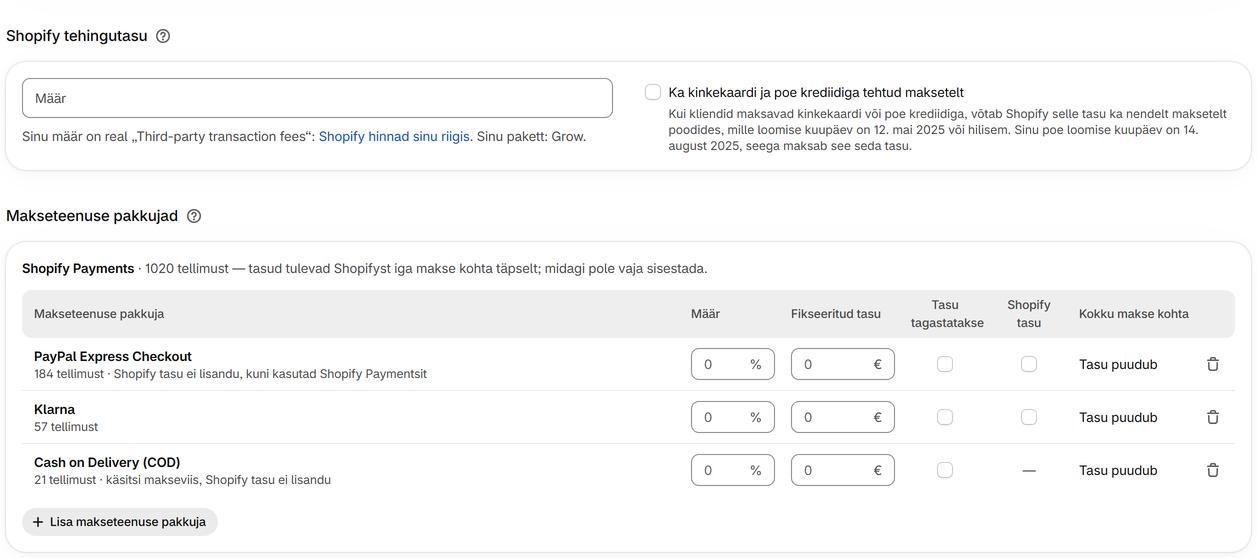The width and height of the screenshot is (1257, 558).
Task: Focus the fixed fee euro field for Cash on Delivery
Action: 843,470
